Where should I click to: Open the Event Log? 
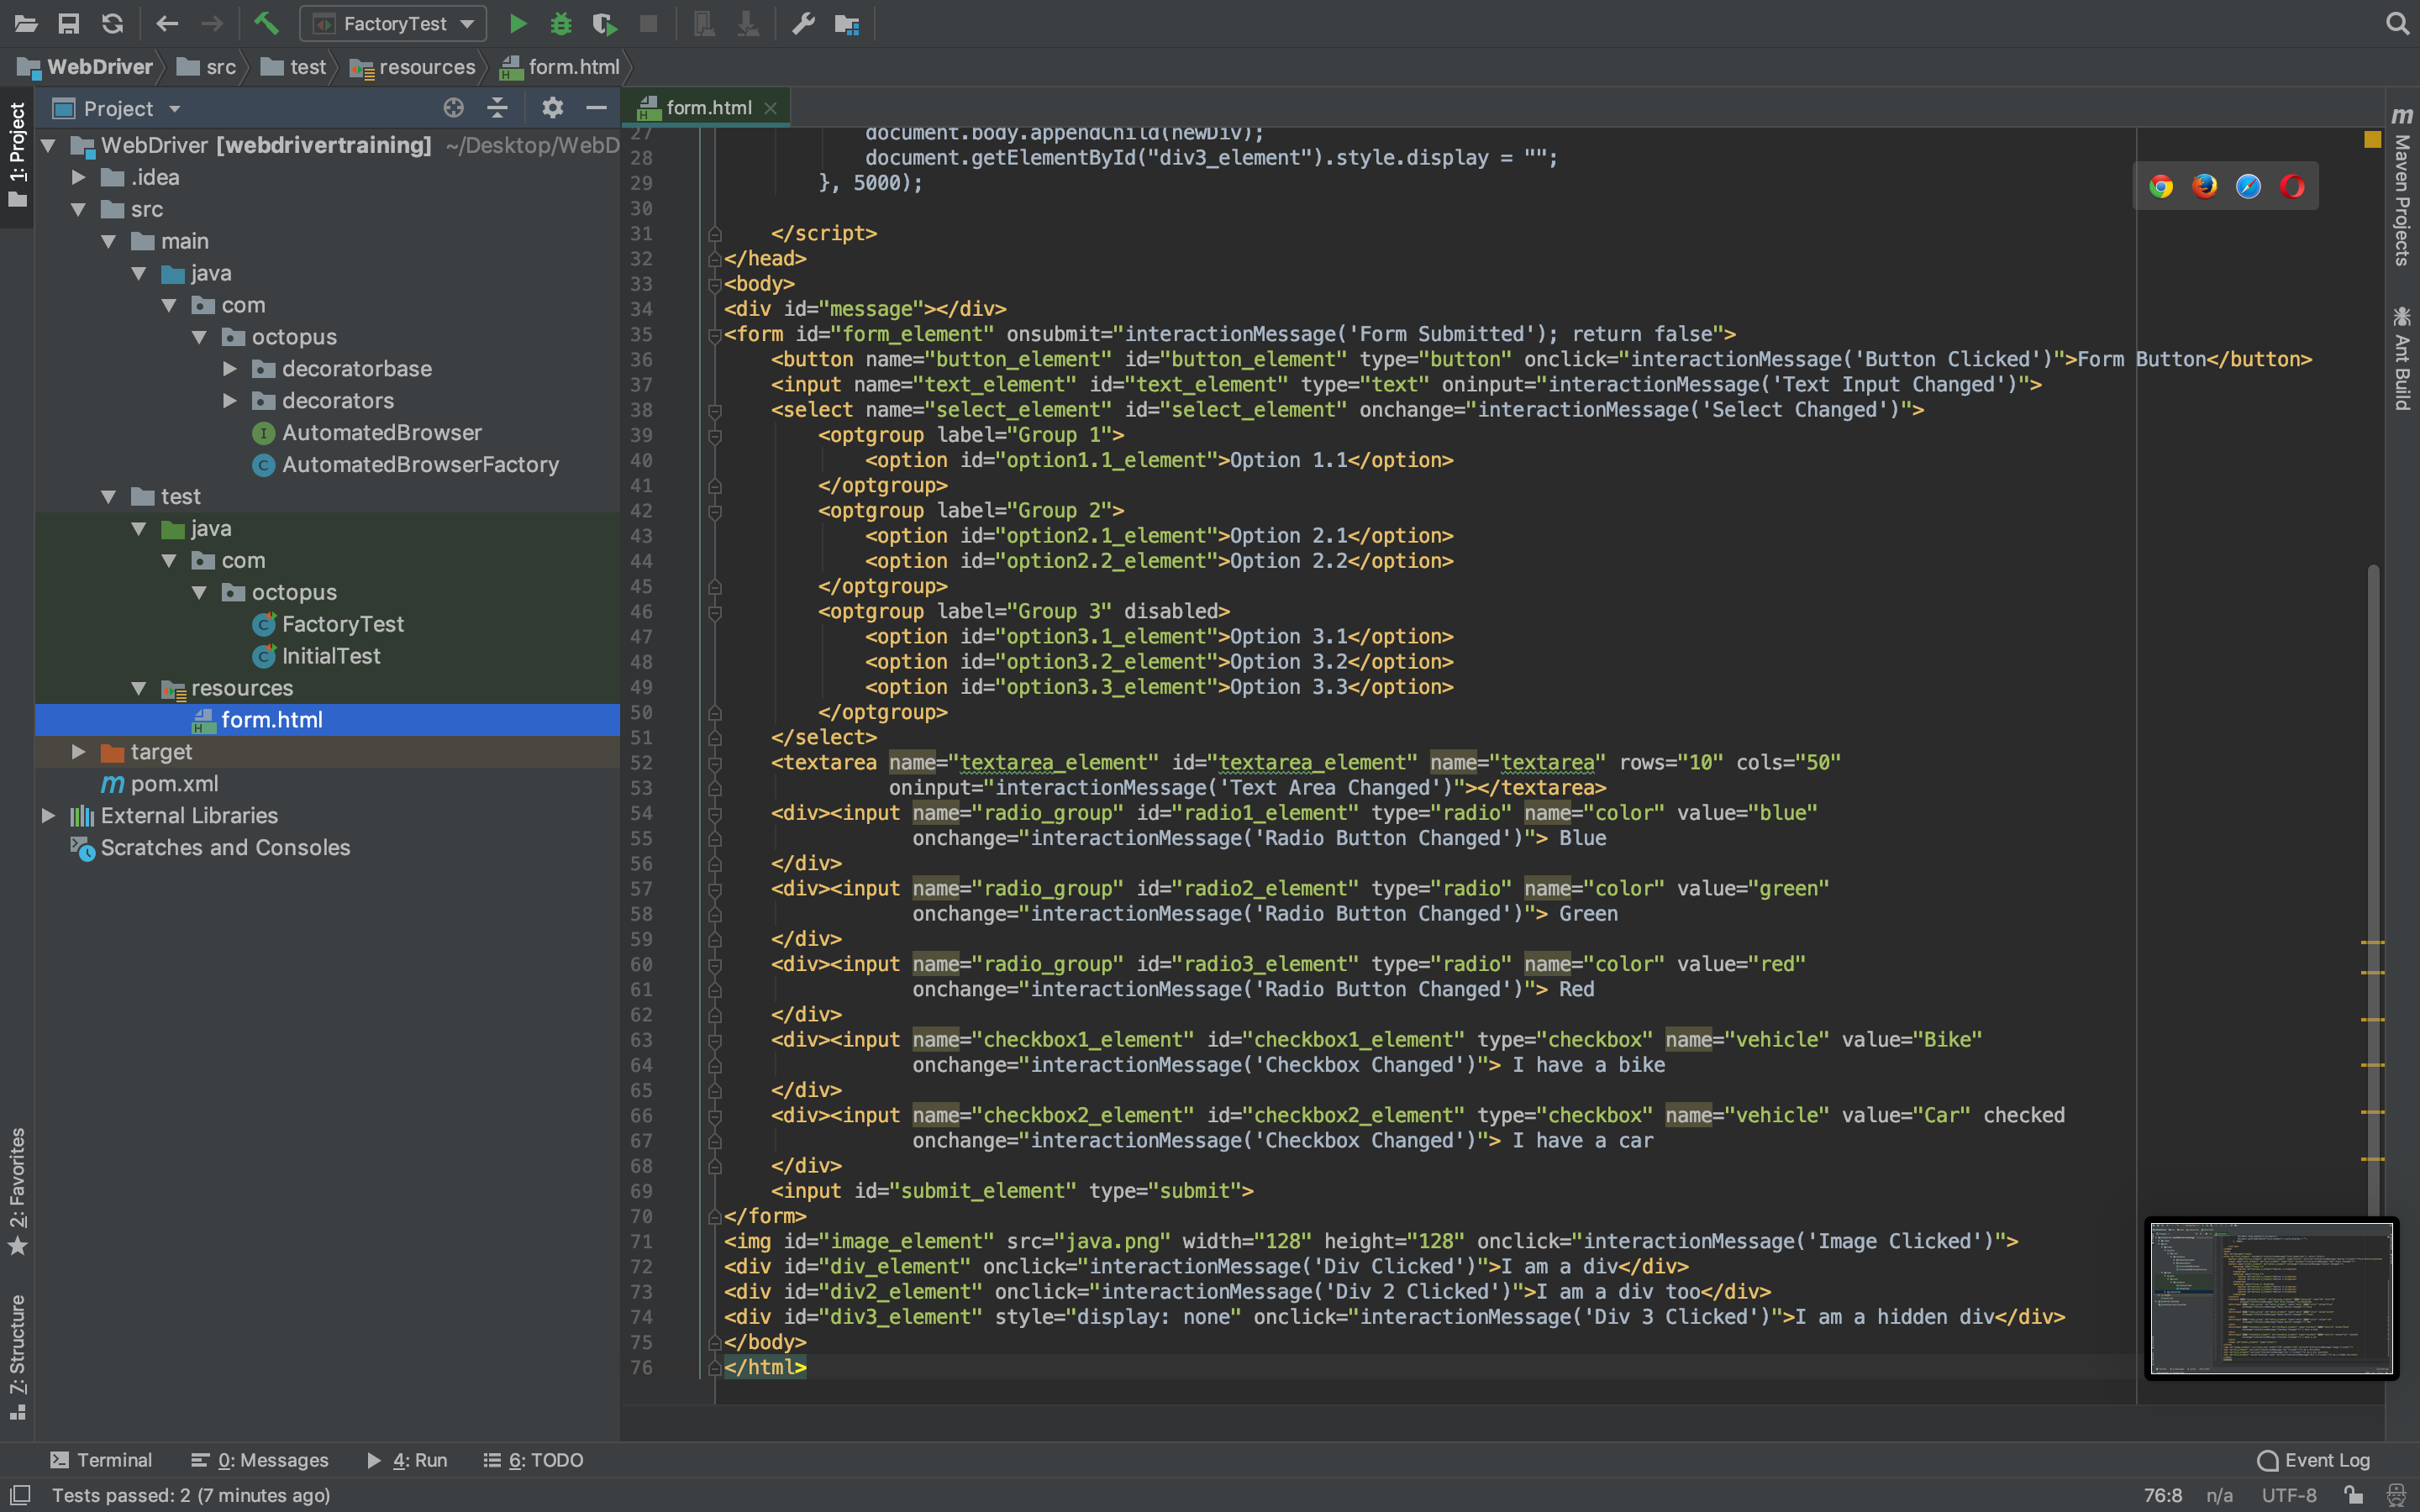click(2313, 1460)
